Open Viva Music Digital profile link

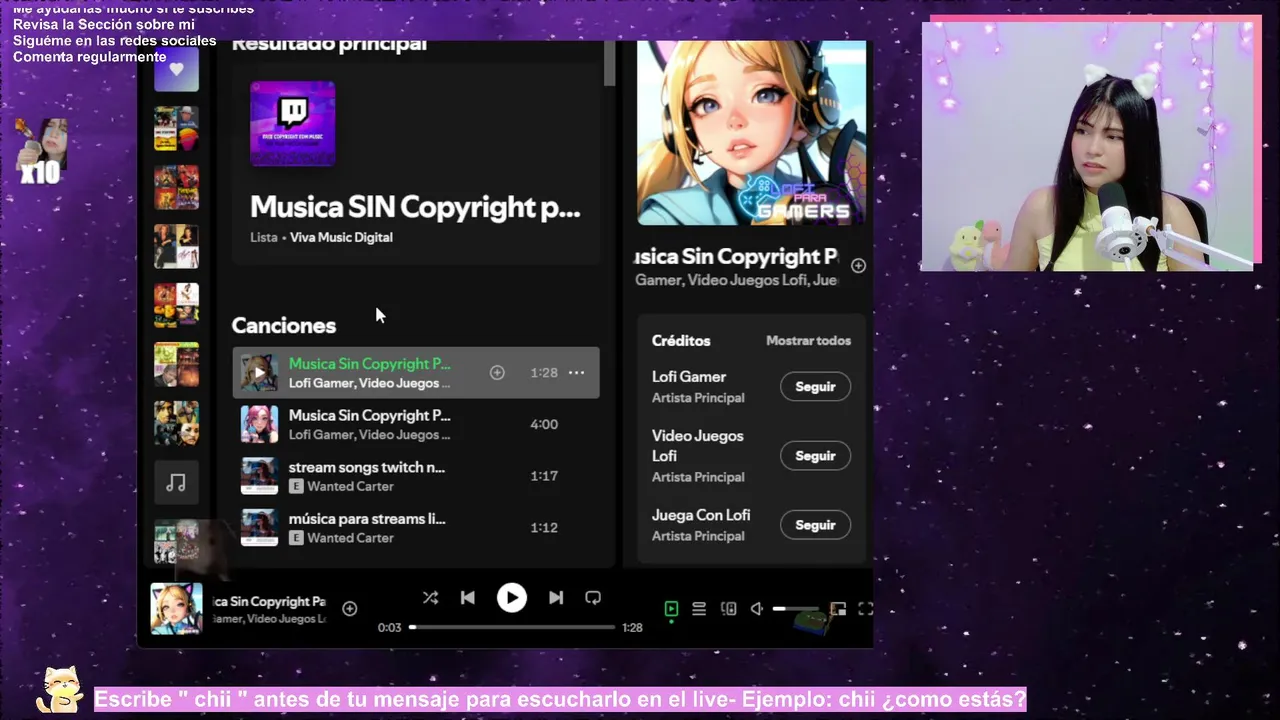click(x=341, y=237)
